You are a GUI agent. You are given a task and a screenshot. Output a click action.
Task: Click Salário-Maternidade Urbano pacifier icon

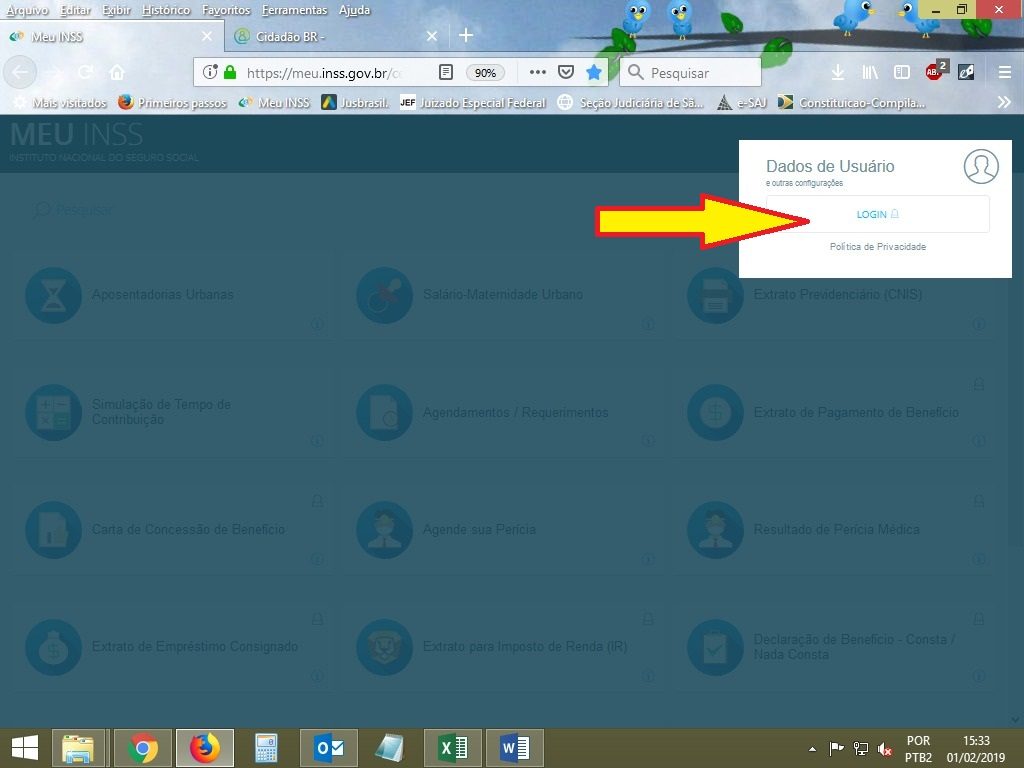tap(384, 295)
